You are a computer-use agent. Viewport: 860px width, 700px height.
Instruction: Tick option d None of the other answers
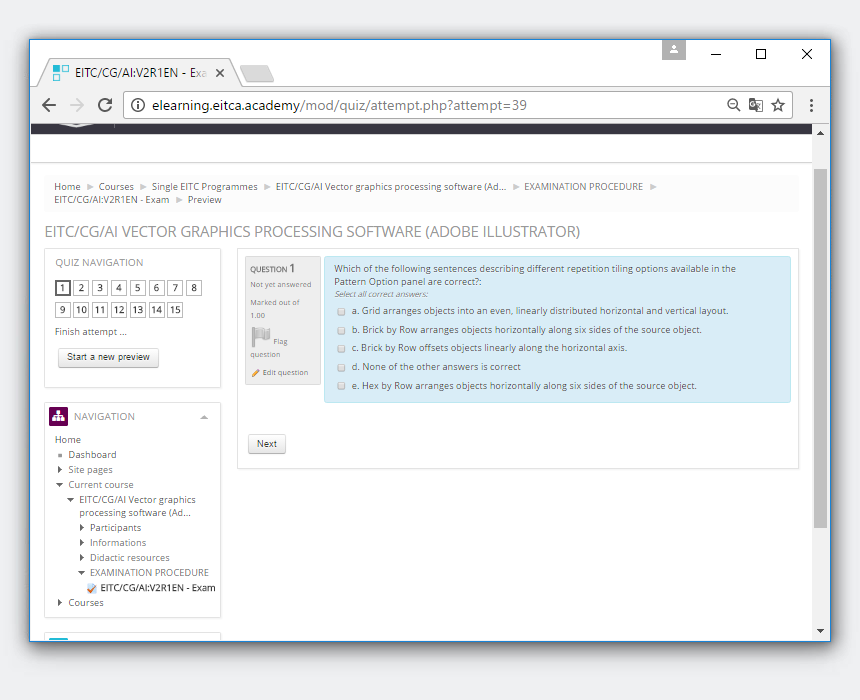point(341,367)
